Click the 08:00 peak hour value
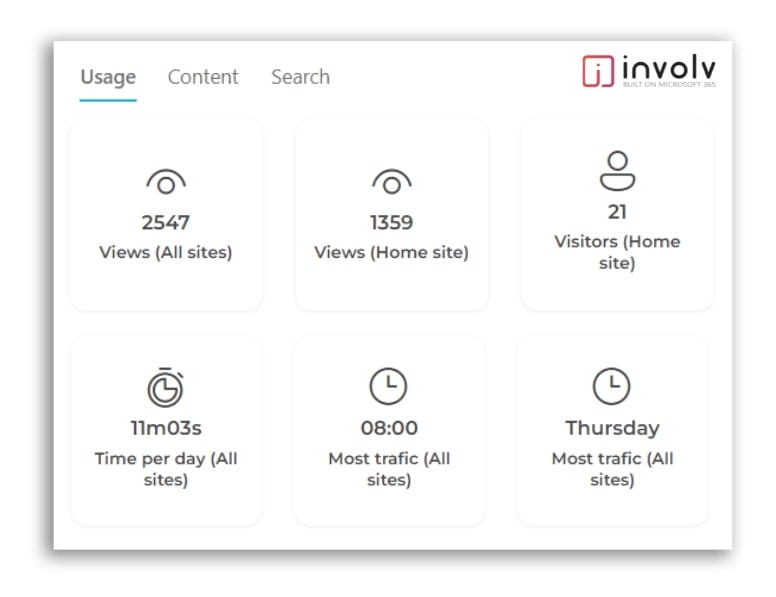 [x=389, y=428]
